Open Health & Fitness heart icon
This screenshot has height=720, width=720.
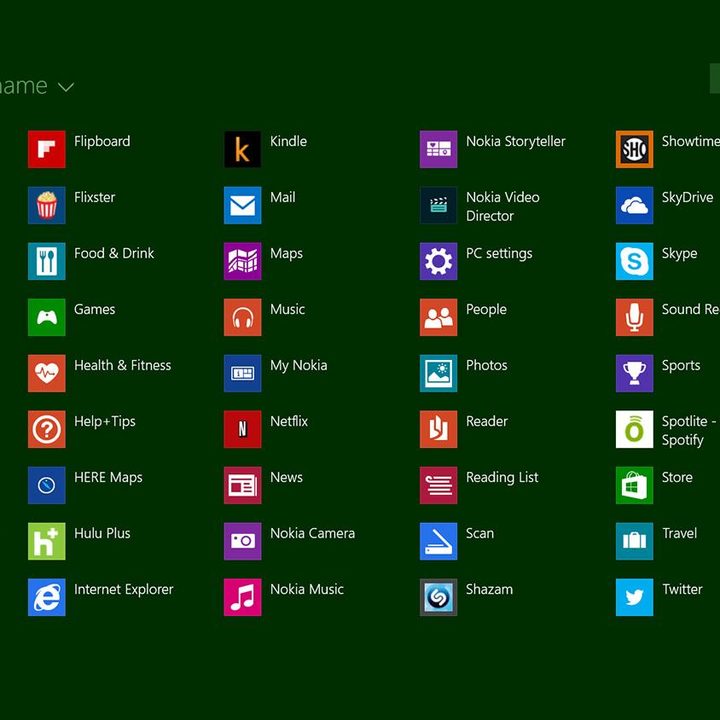[46, 373]
